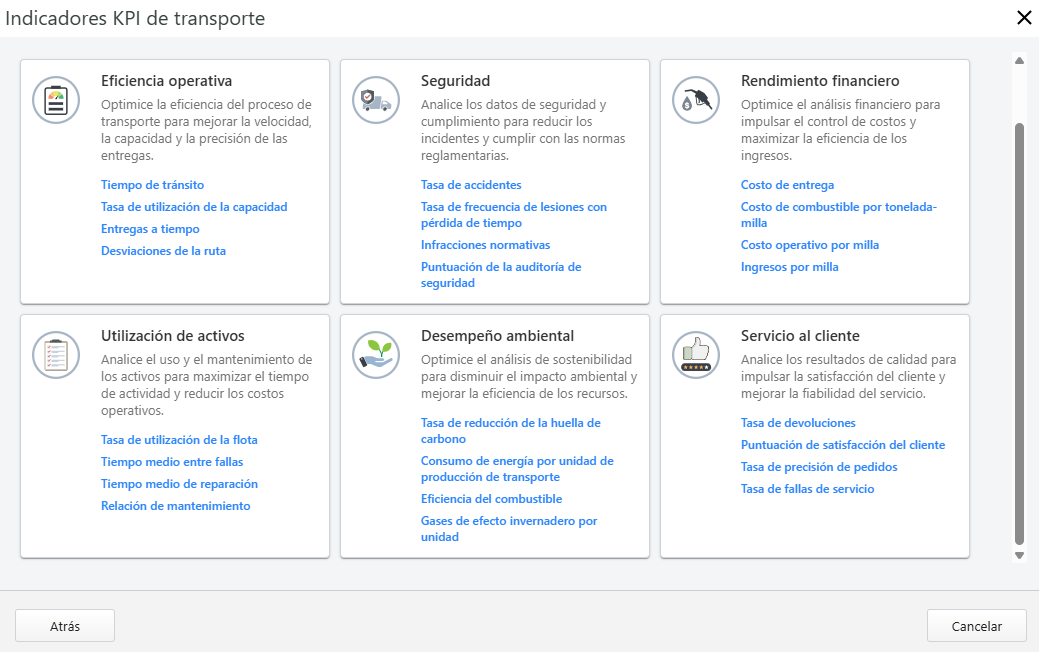Image resolution: width=1039 pixels, height=652 pixels.
Task: Select the Eficiencia del combustible KPI
Action: [491, 498]
